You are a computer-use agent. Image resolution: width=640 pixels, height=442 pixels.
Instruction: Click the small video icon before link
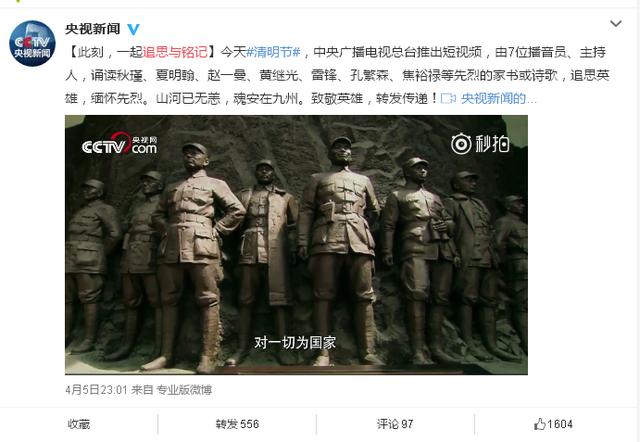click(448, 98)
